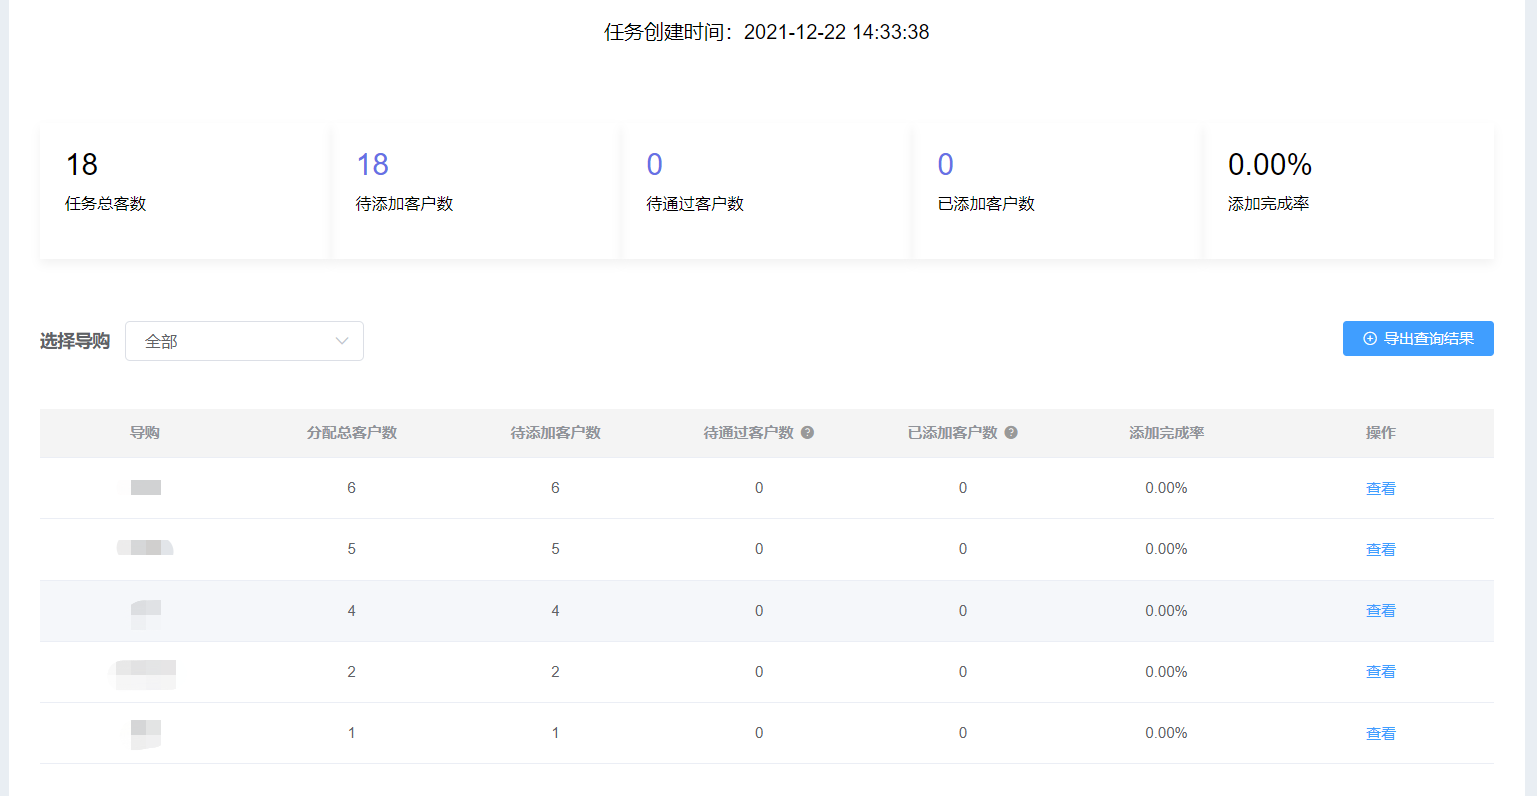Click the 待添加客户数 table column header
The width and height of the screenshot is (1537, 796).
555,433
